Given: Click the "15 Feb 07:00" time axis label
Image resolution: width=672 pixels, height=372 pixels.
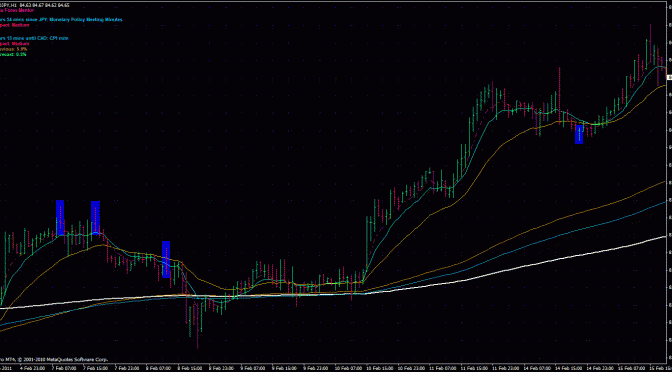Looking at the screenshot, I should 632,368.
